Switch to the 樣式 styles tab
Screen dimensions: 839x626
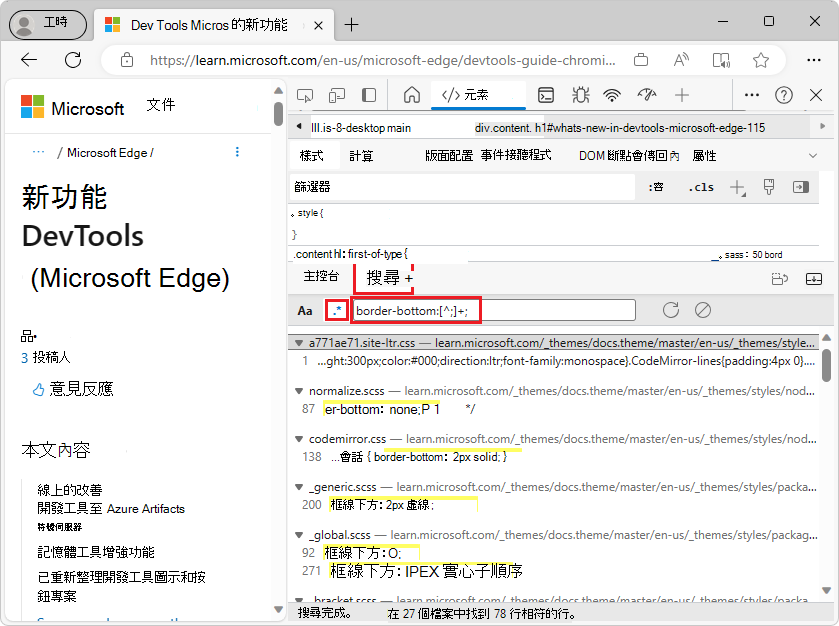pyautogui.click(x=312, y=156)
